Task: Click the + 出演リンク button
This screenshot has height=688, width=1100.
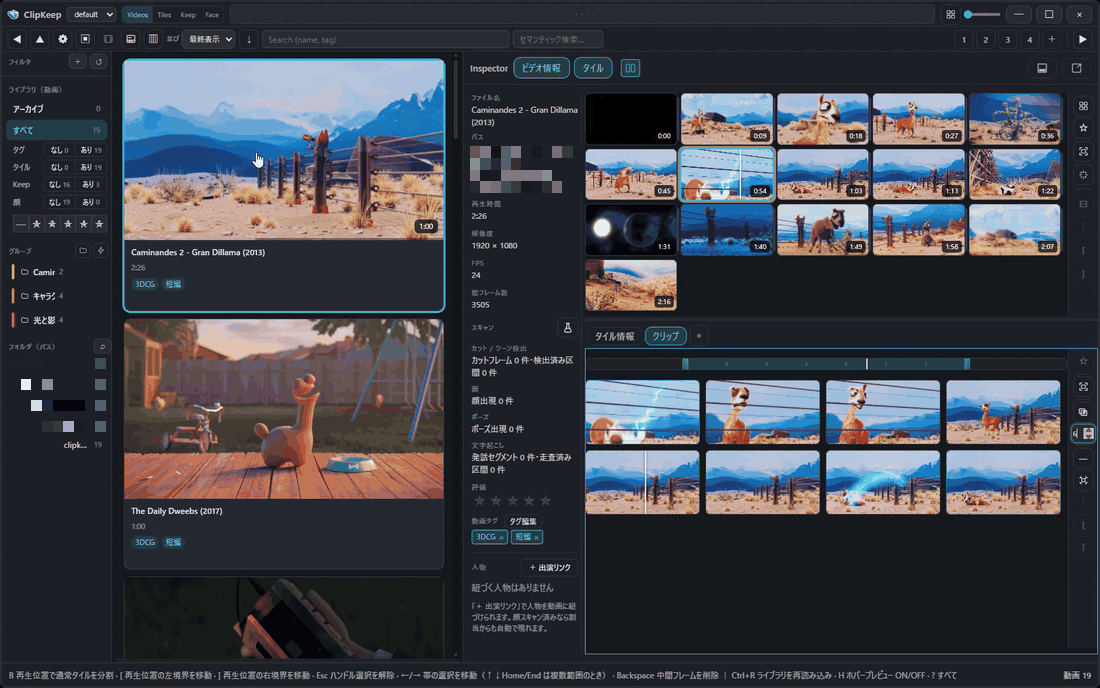Action: tap(550, 567)
